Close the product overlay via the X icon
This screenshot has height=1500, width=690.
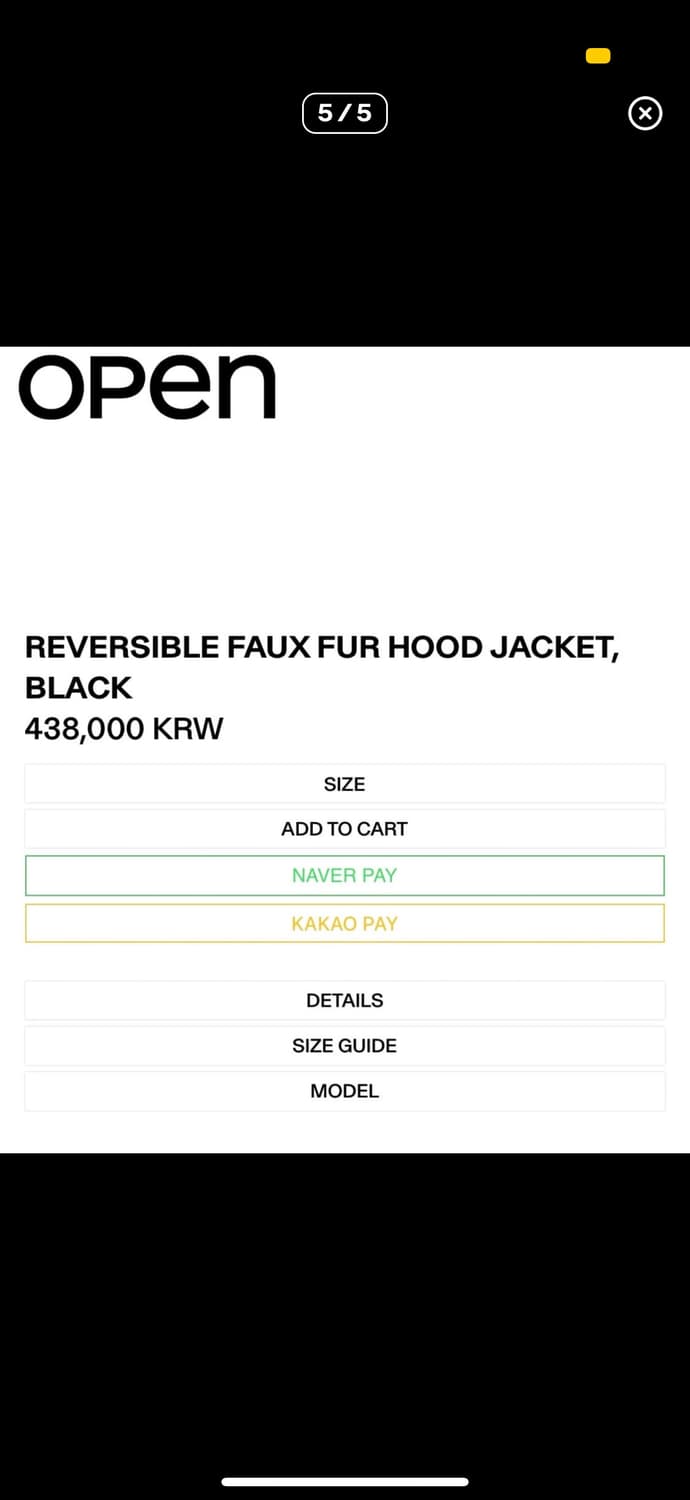(645, 113)
